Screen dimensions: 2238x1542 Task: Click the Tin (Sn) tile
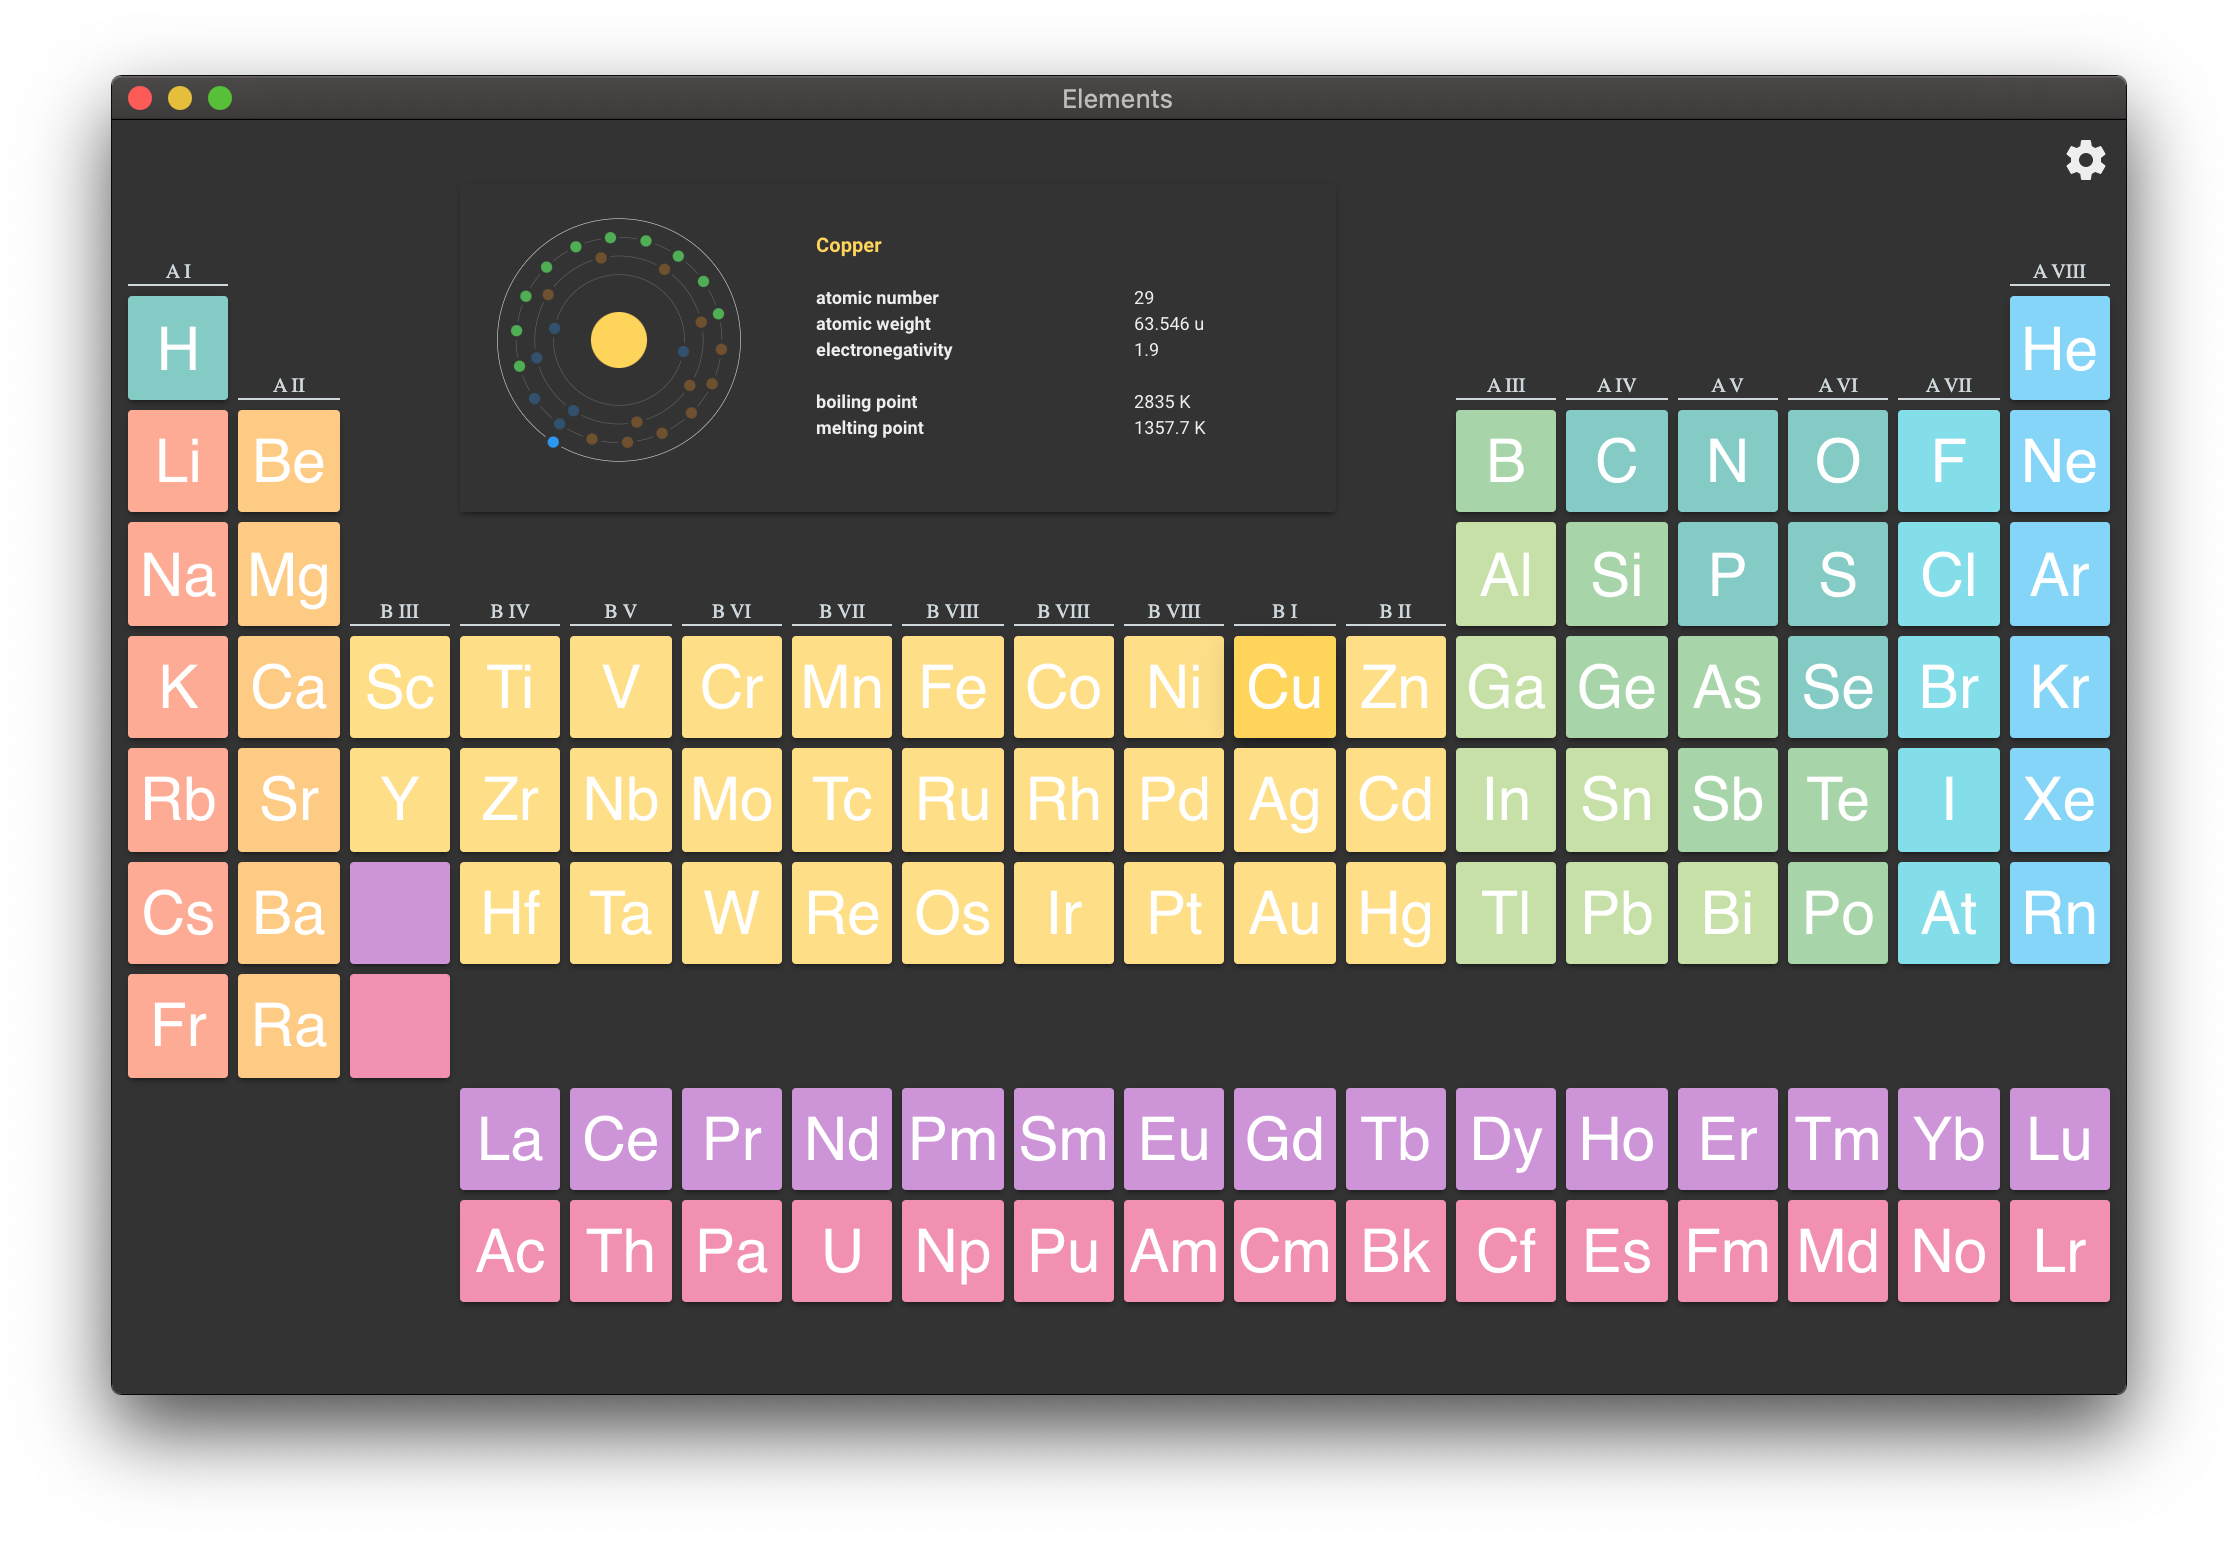coord(1616,800)
